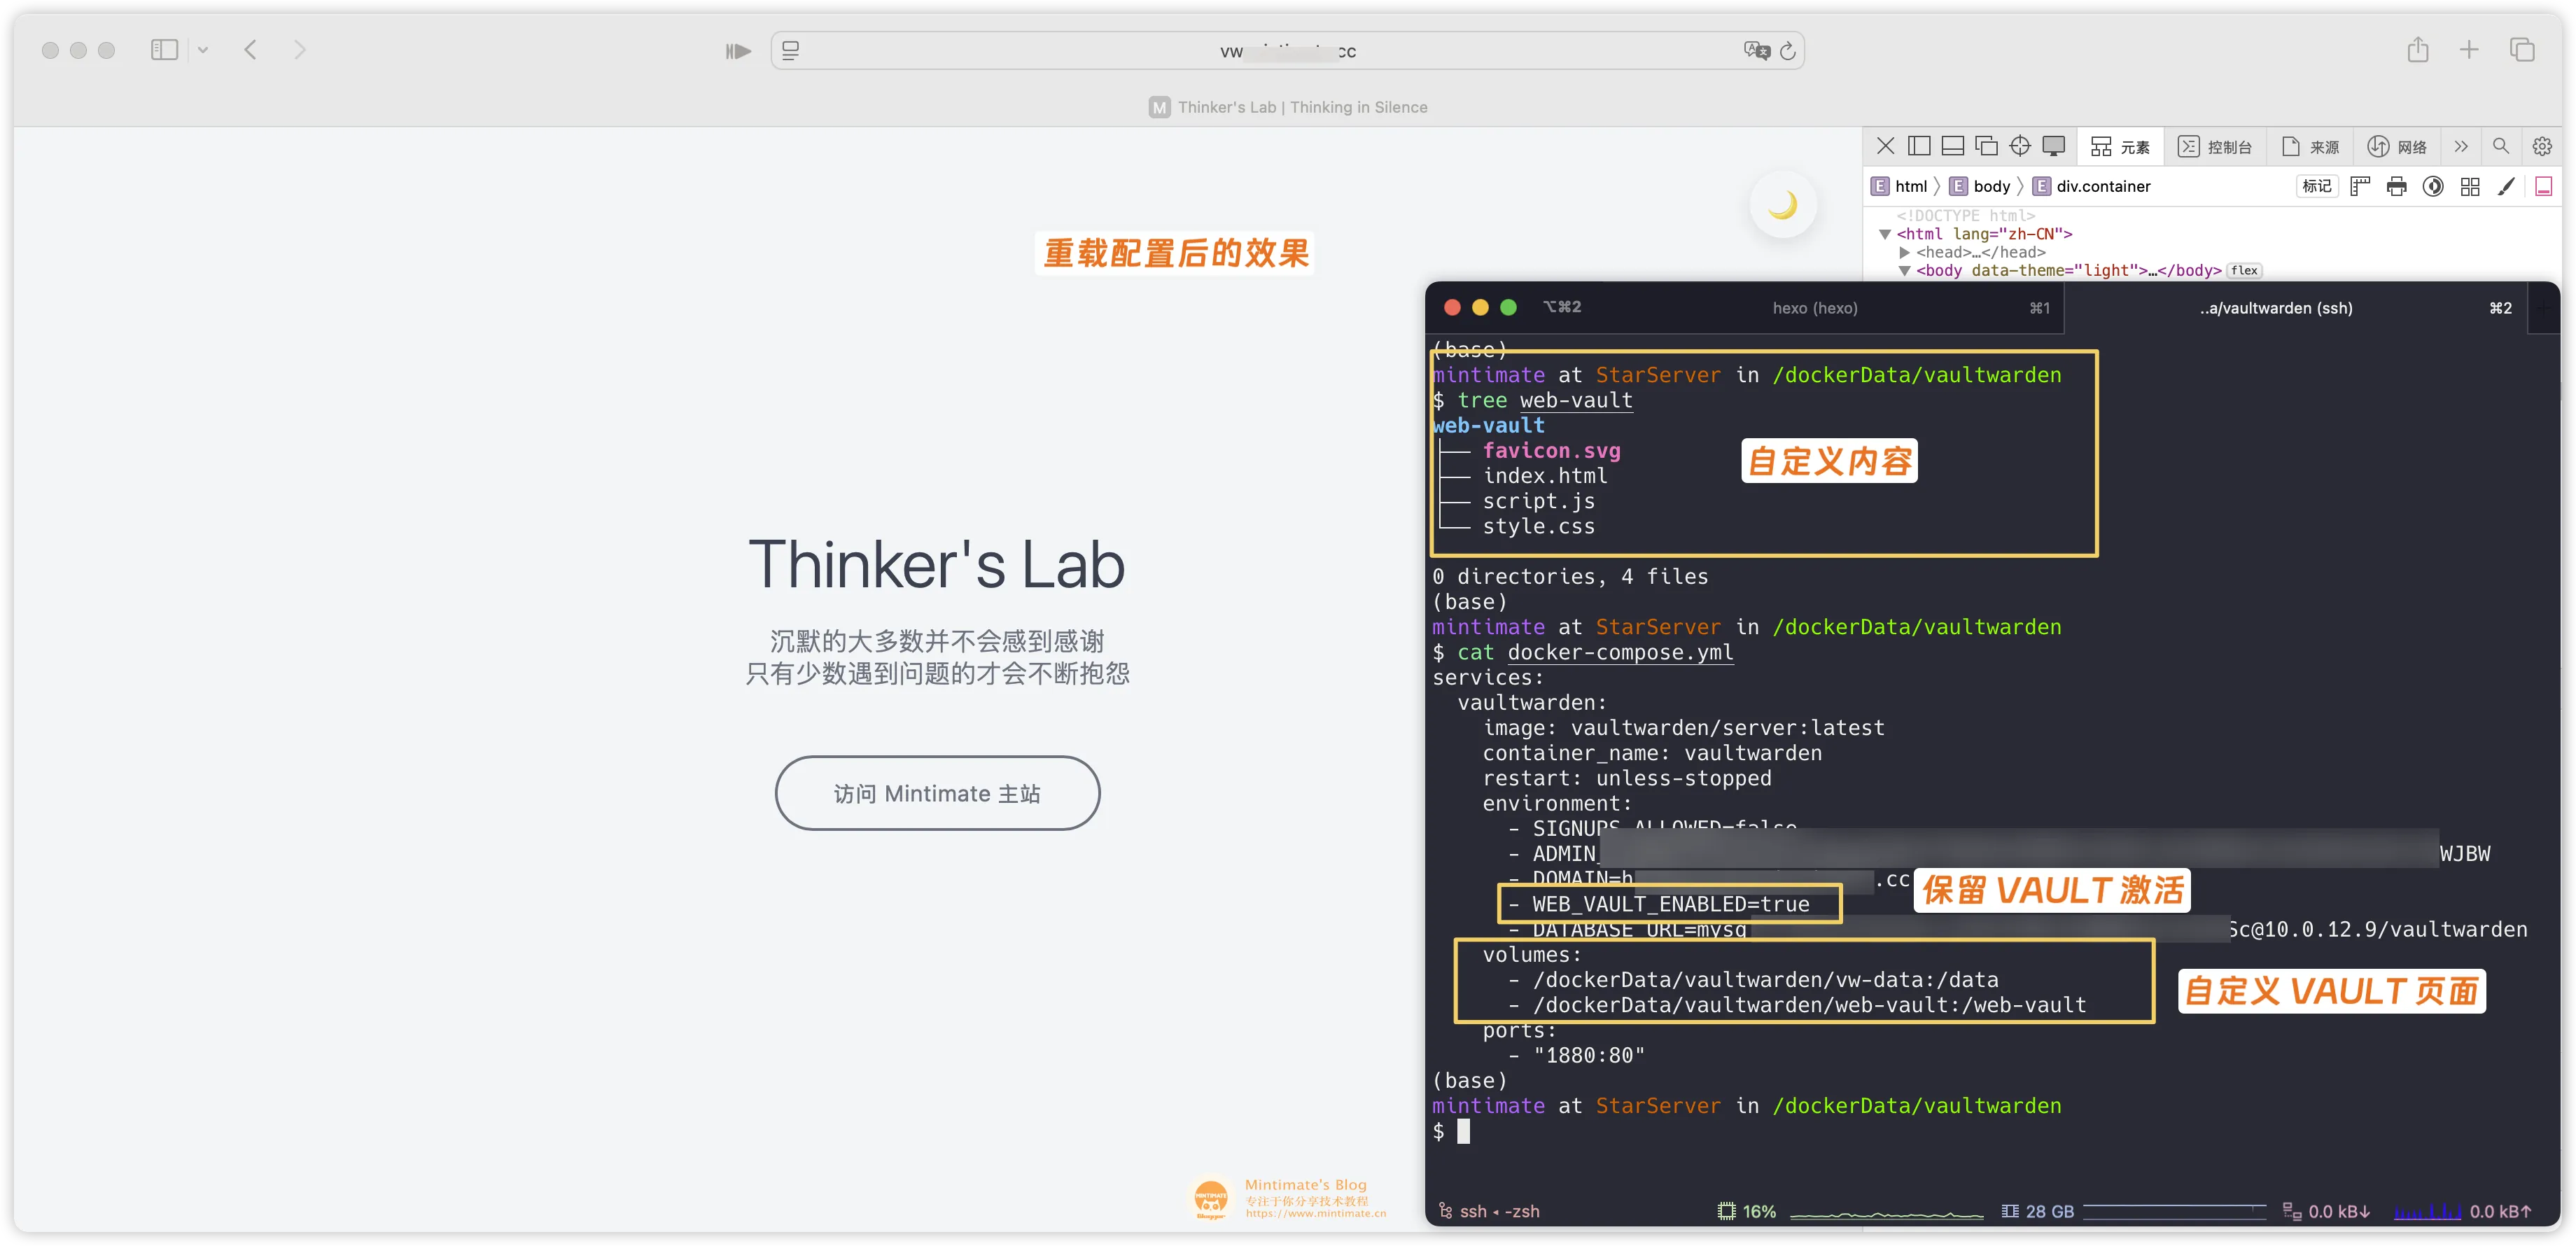The width and height of the screenshot is (2576, 1246).
Task: Dock the inspector to the side
Action: [1919, 147]
